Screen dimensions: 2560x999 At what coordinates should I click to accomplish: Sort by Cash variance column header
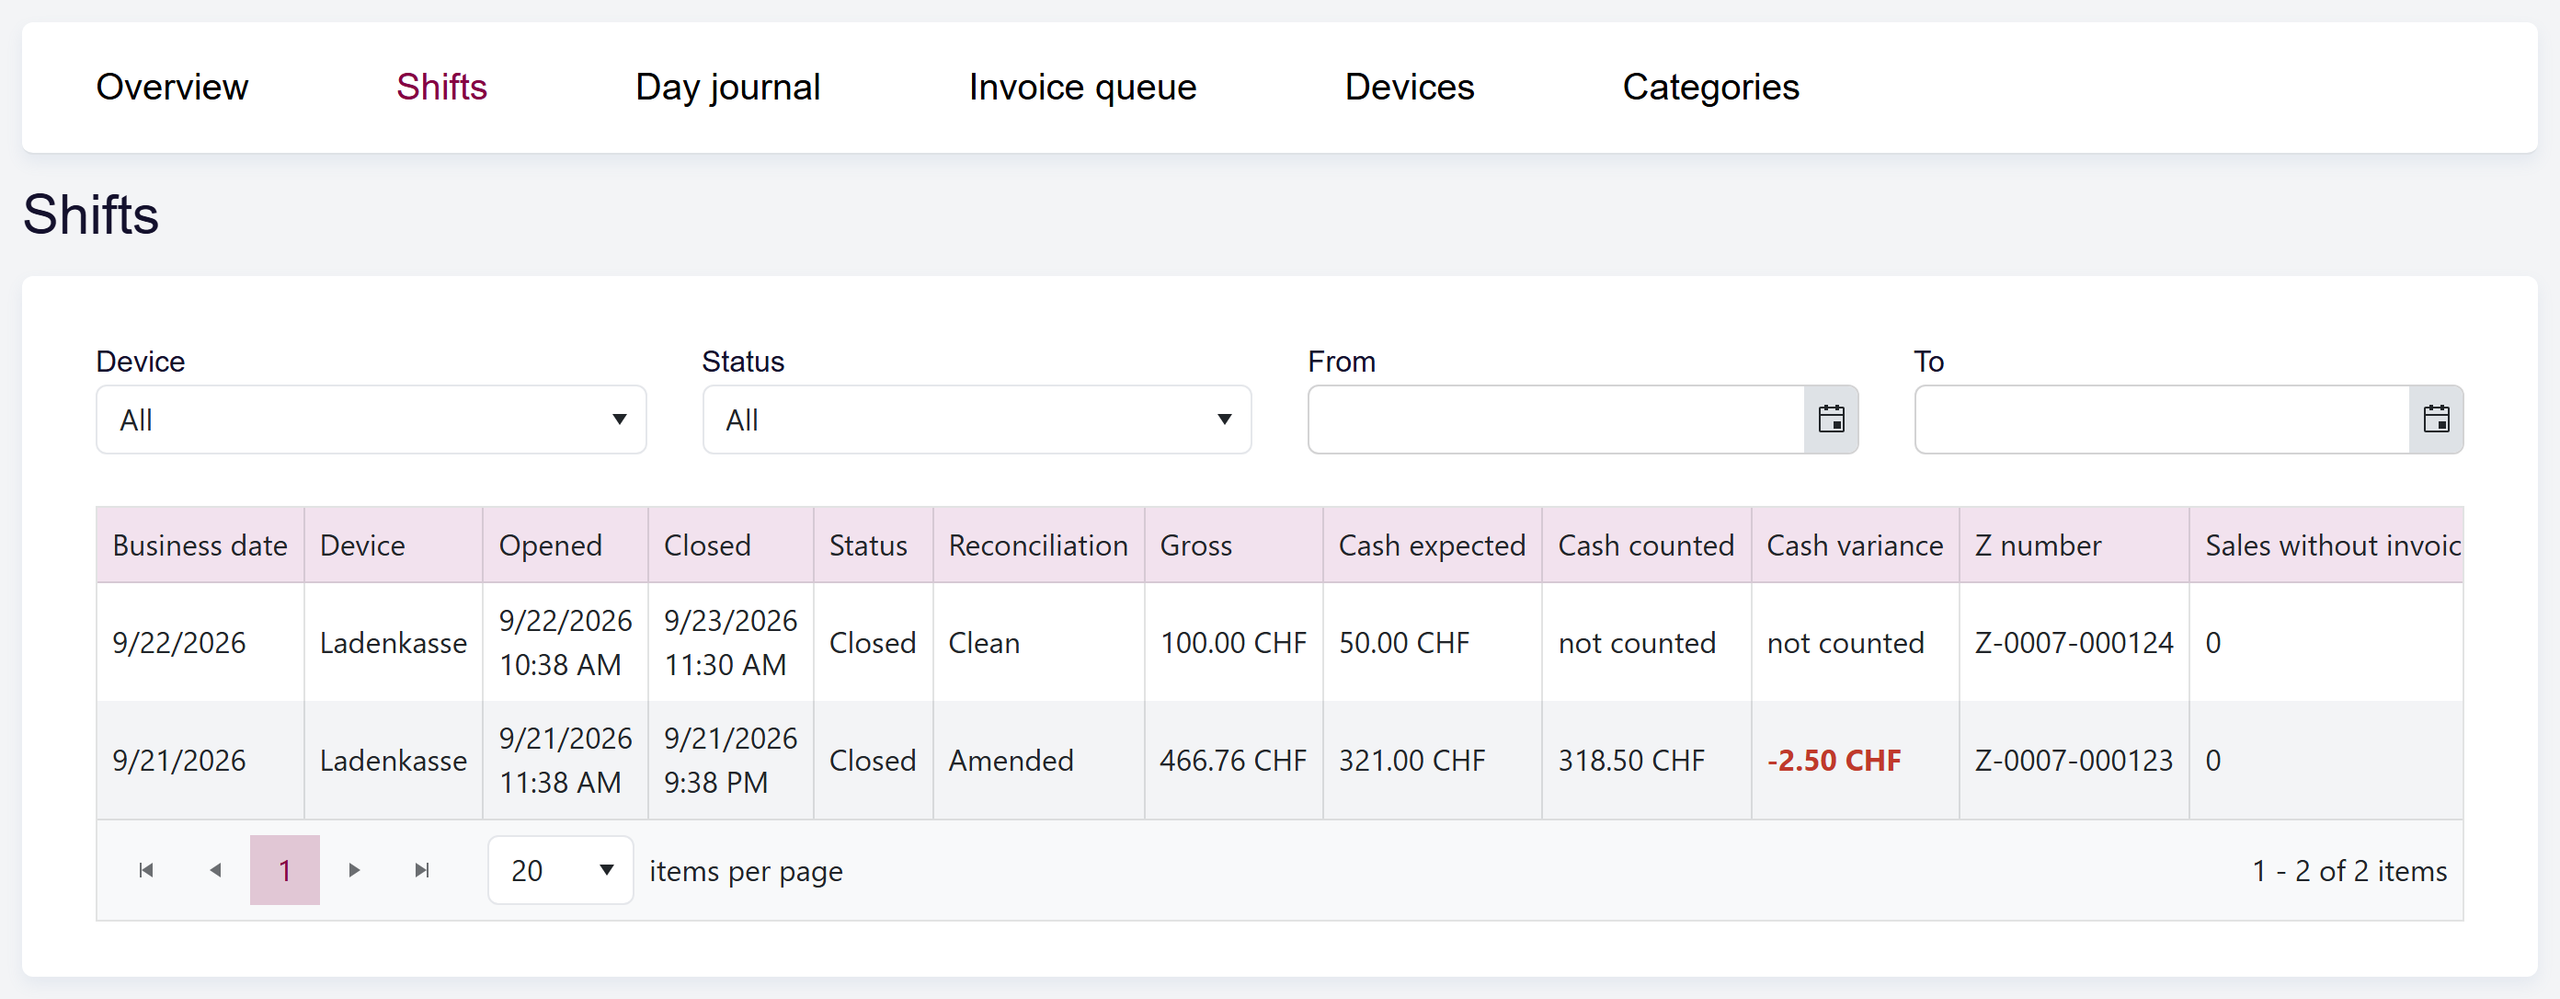point(1855,545)
